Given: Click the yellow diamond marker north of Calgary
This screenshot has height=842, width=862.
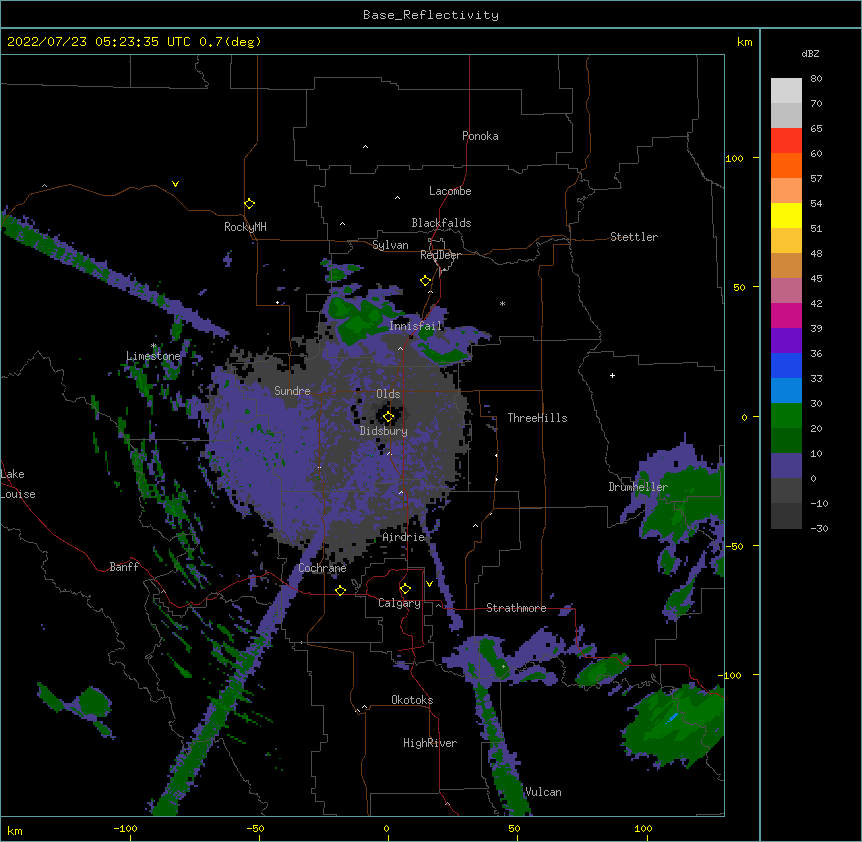Looking at the screenshot, I should [405, 589].
